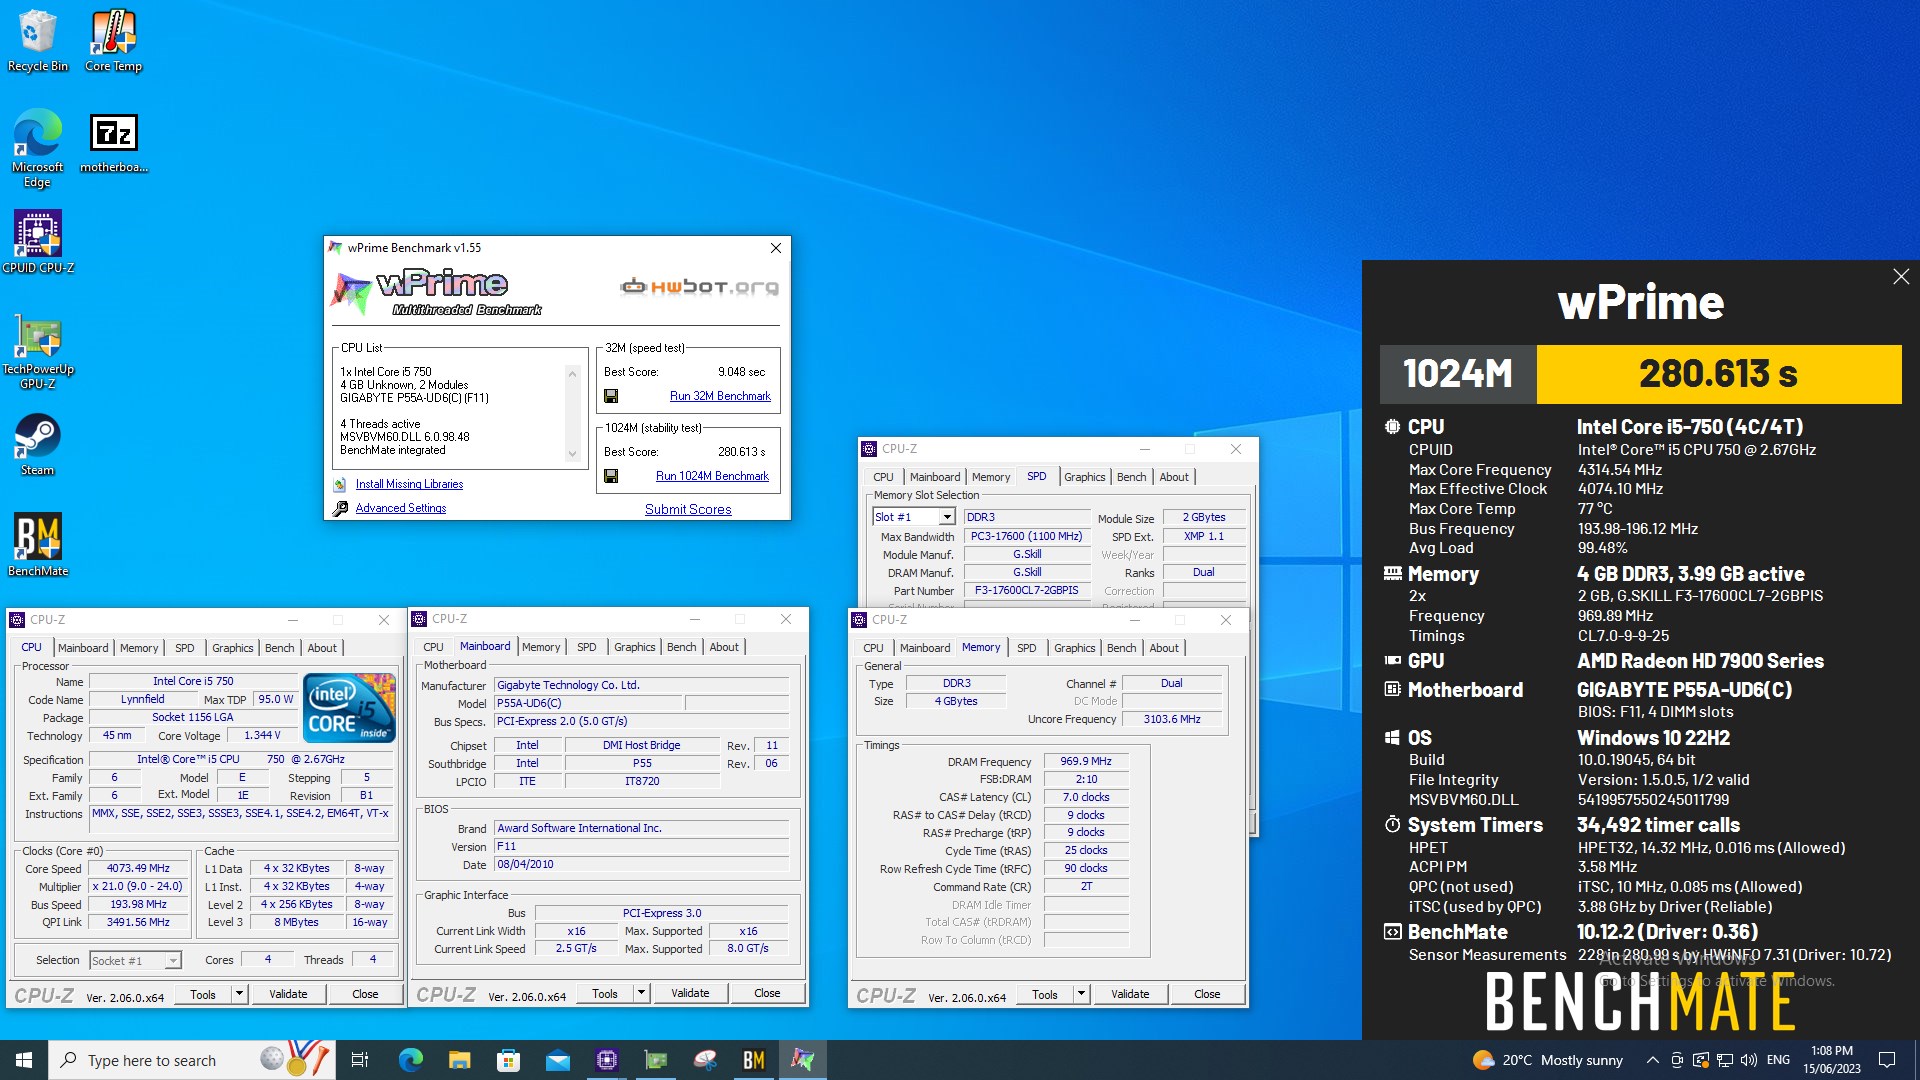Open Memory tab in CPU-Z Mainboard window

pos(541,647)
